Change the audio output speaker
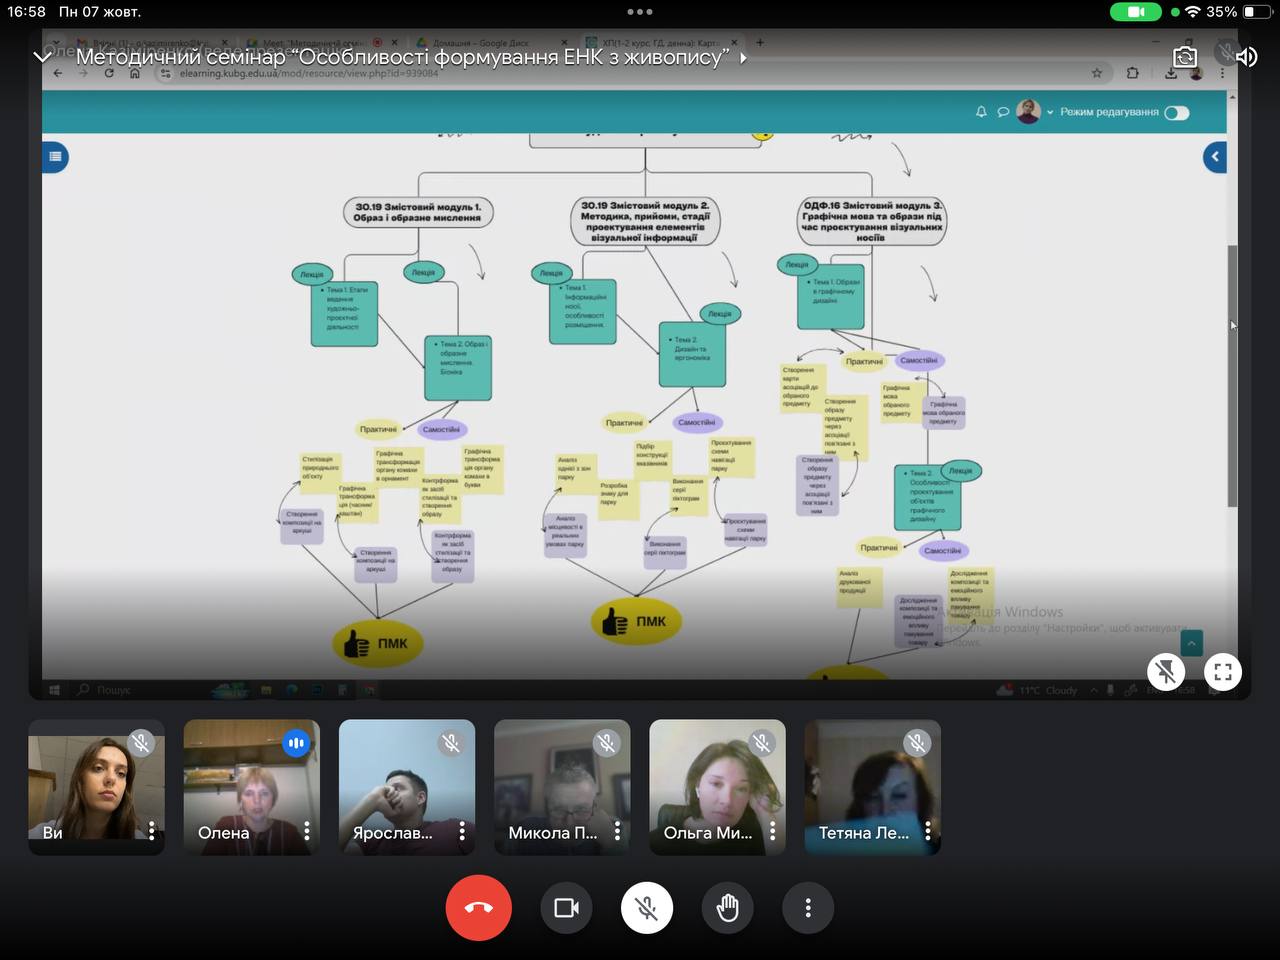Image resolution: width=1280 pixels, height=960 pixels. point(1246,57)
